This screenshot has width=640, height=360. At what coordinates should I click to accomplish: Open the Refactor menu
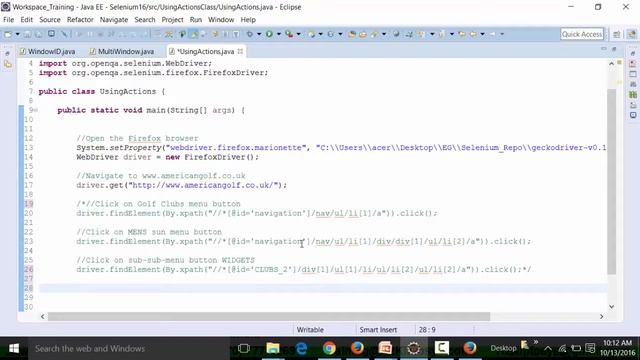point(80,20)
